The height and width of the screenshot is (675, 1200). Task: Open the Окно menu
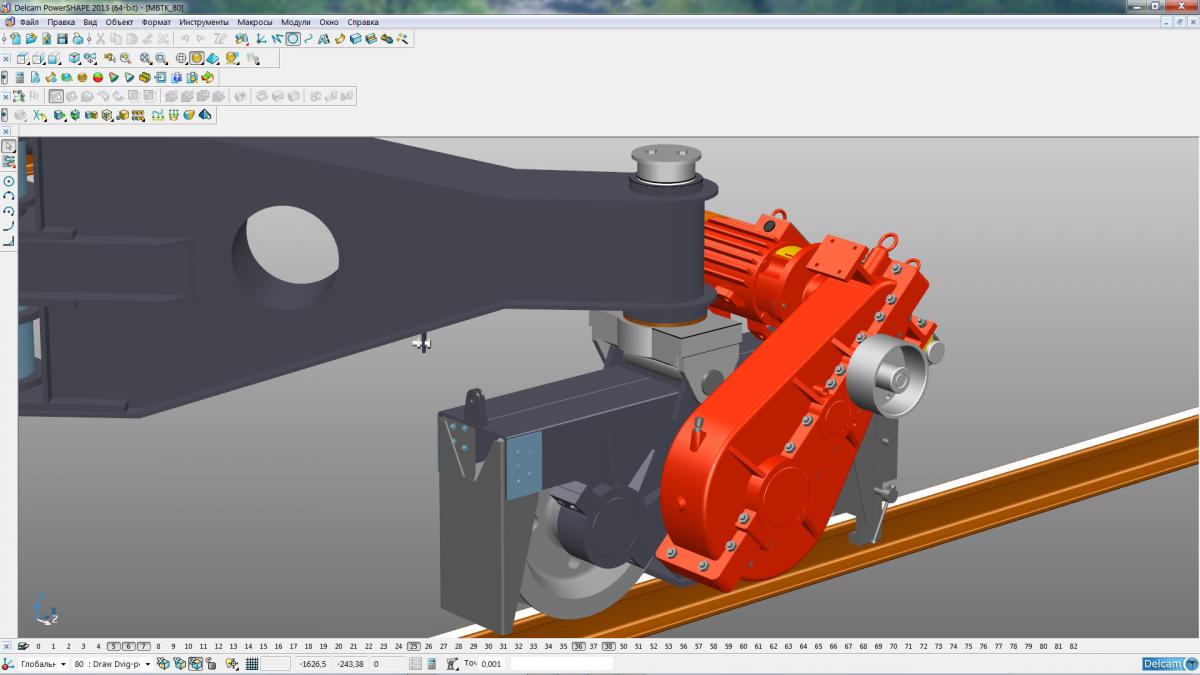(329, 22)
